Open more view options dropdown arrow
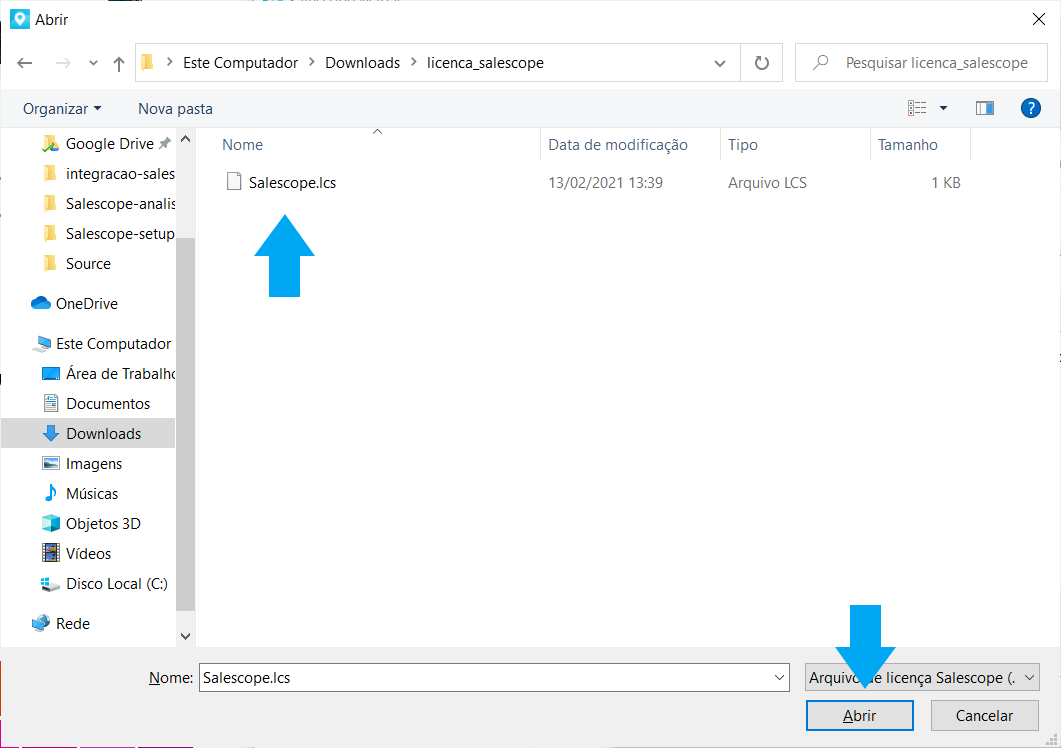 coord(943,108)
